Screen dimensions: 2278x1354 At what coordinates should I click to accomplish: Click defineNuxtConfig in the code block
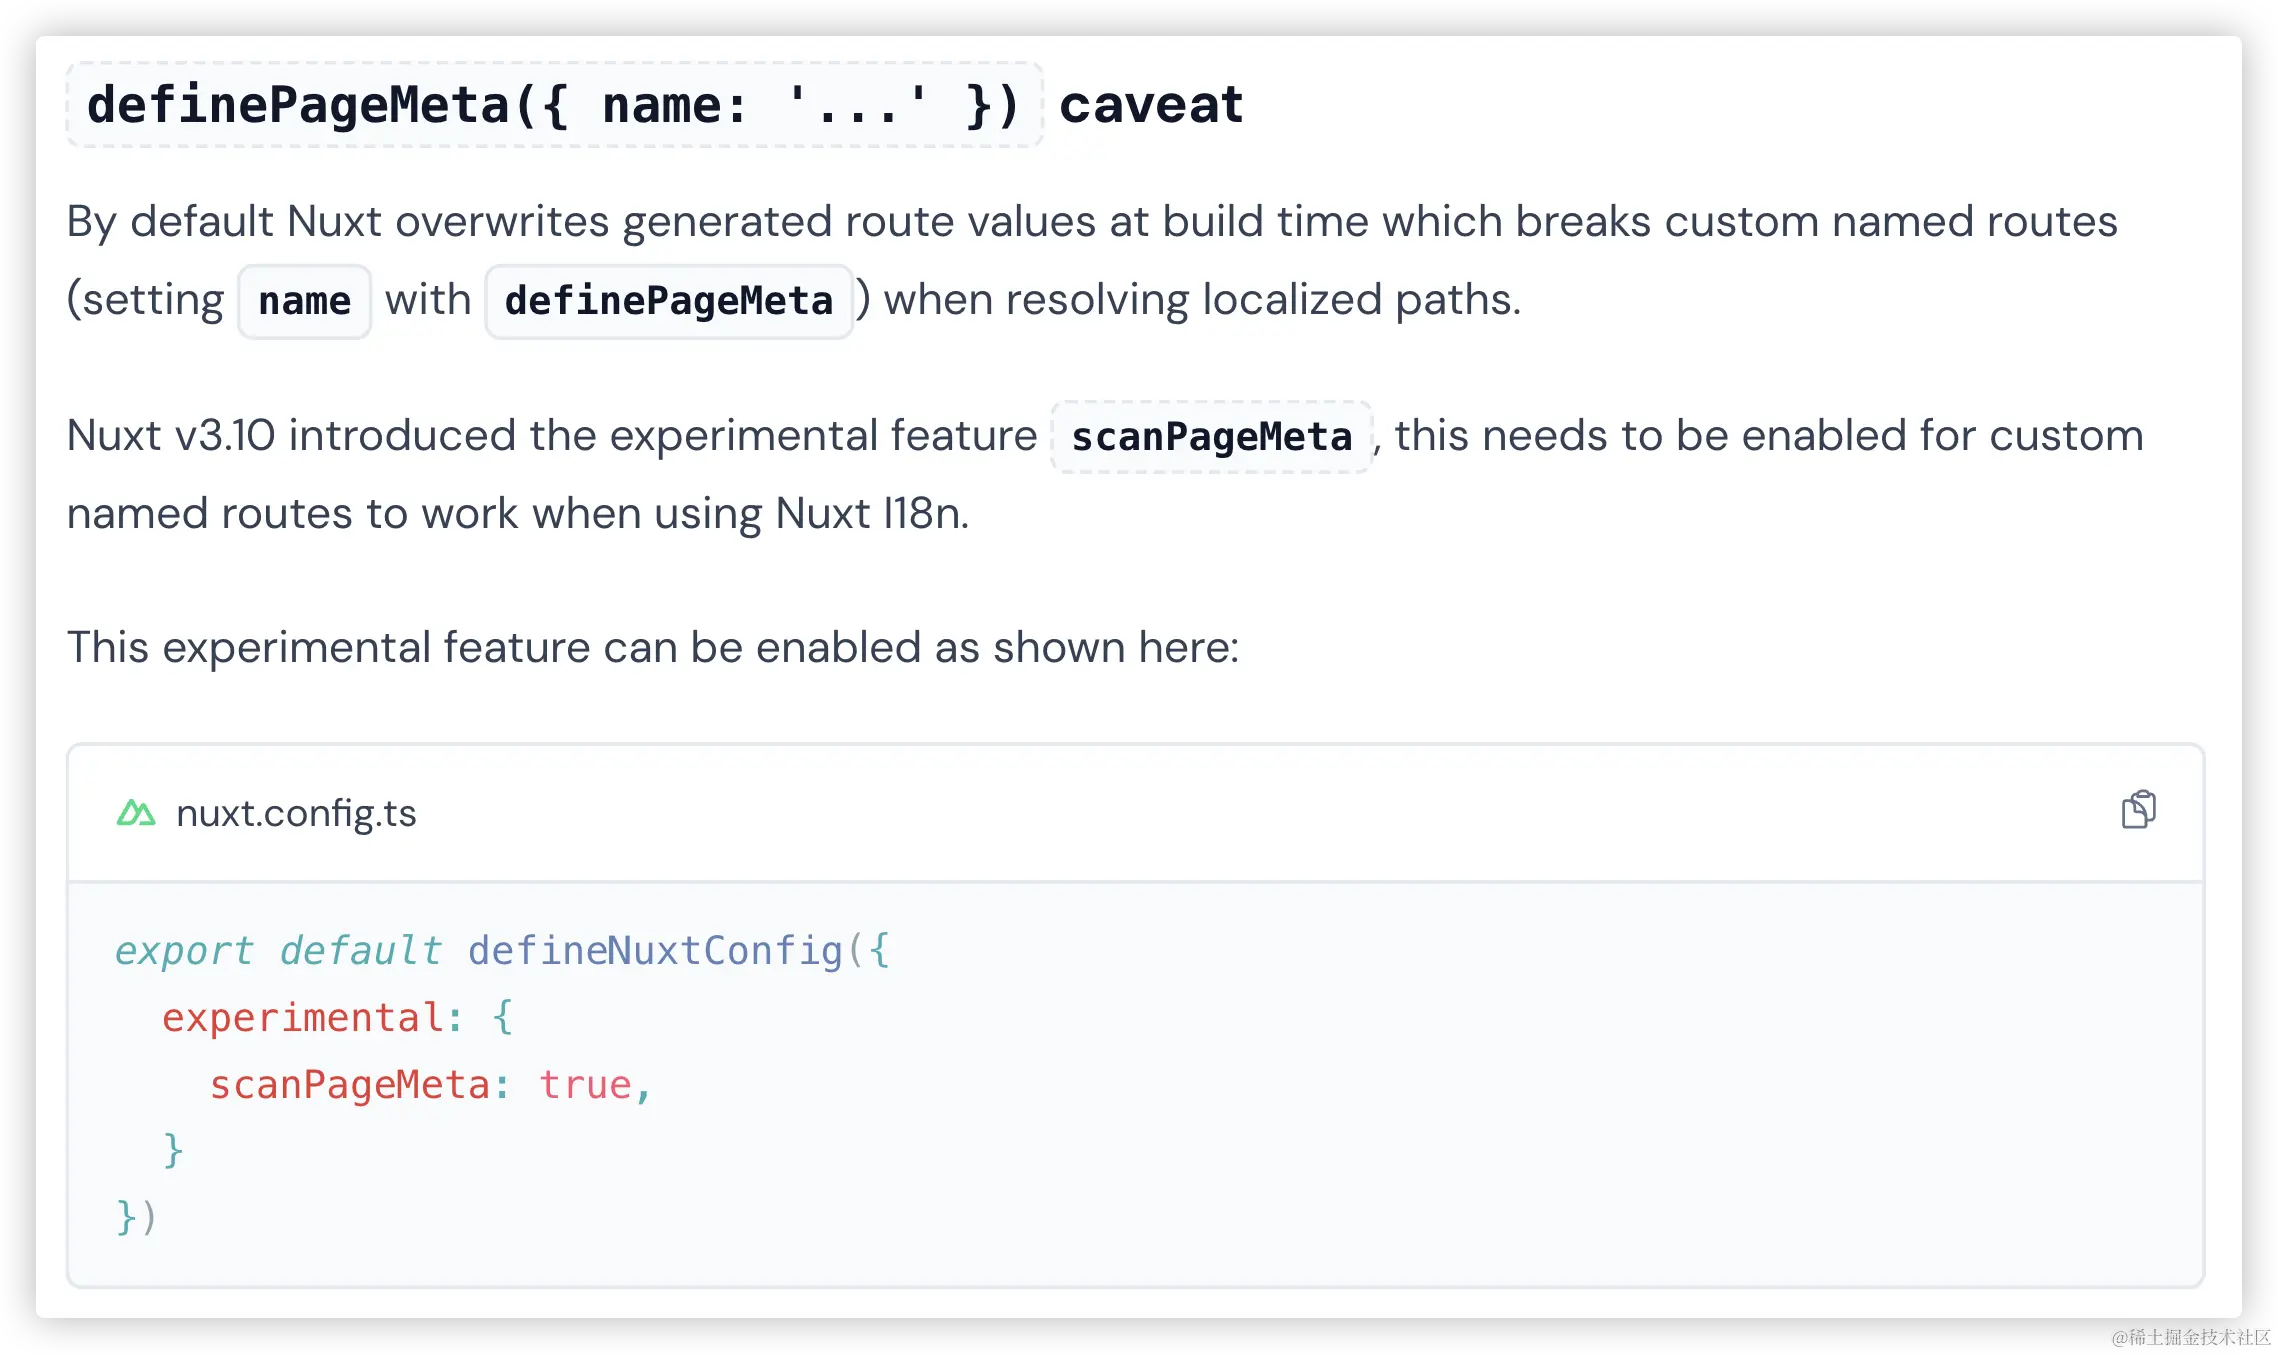(x=655, y=950)
